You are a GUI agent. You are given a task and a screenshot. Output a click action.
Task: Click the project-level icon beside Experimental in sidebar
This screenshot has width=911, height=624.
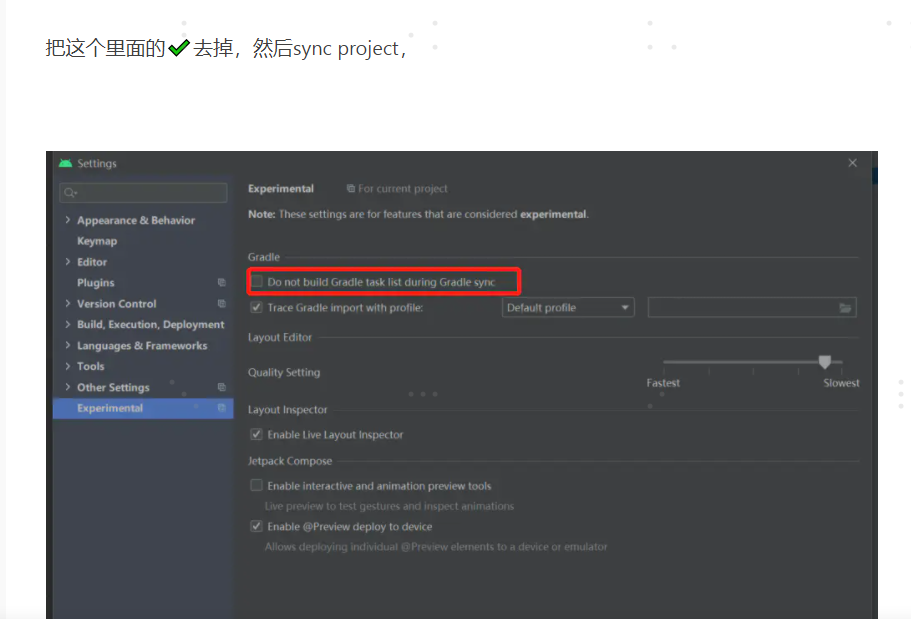(x=221, y=408)
